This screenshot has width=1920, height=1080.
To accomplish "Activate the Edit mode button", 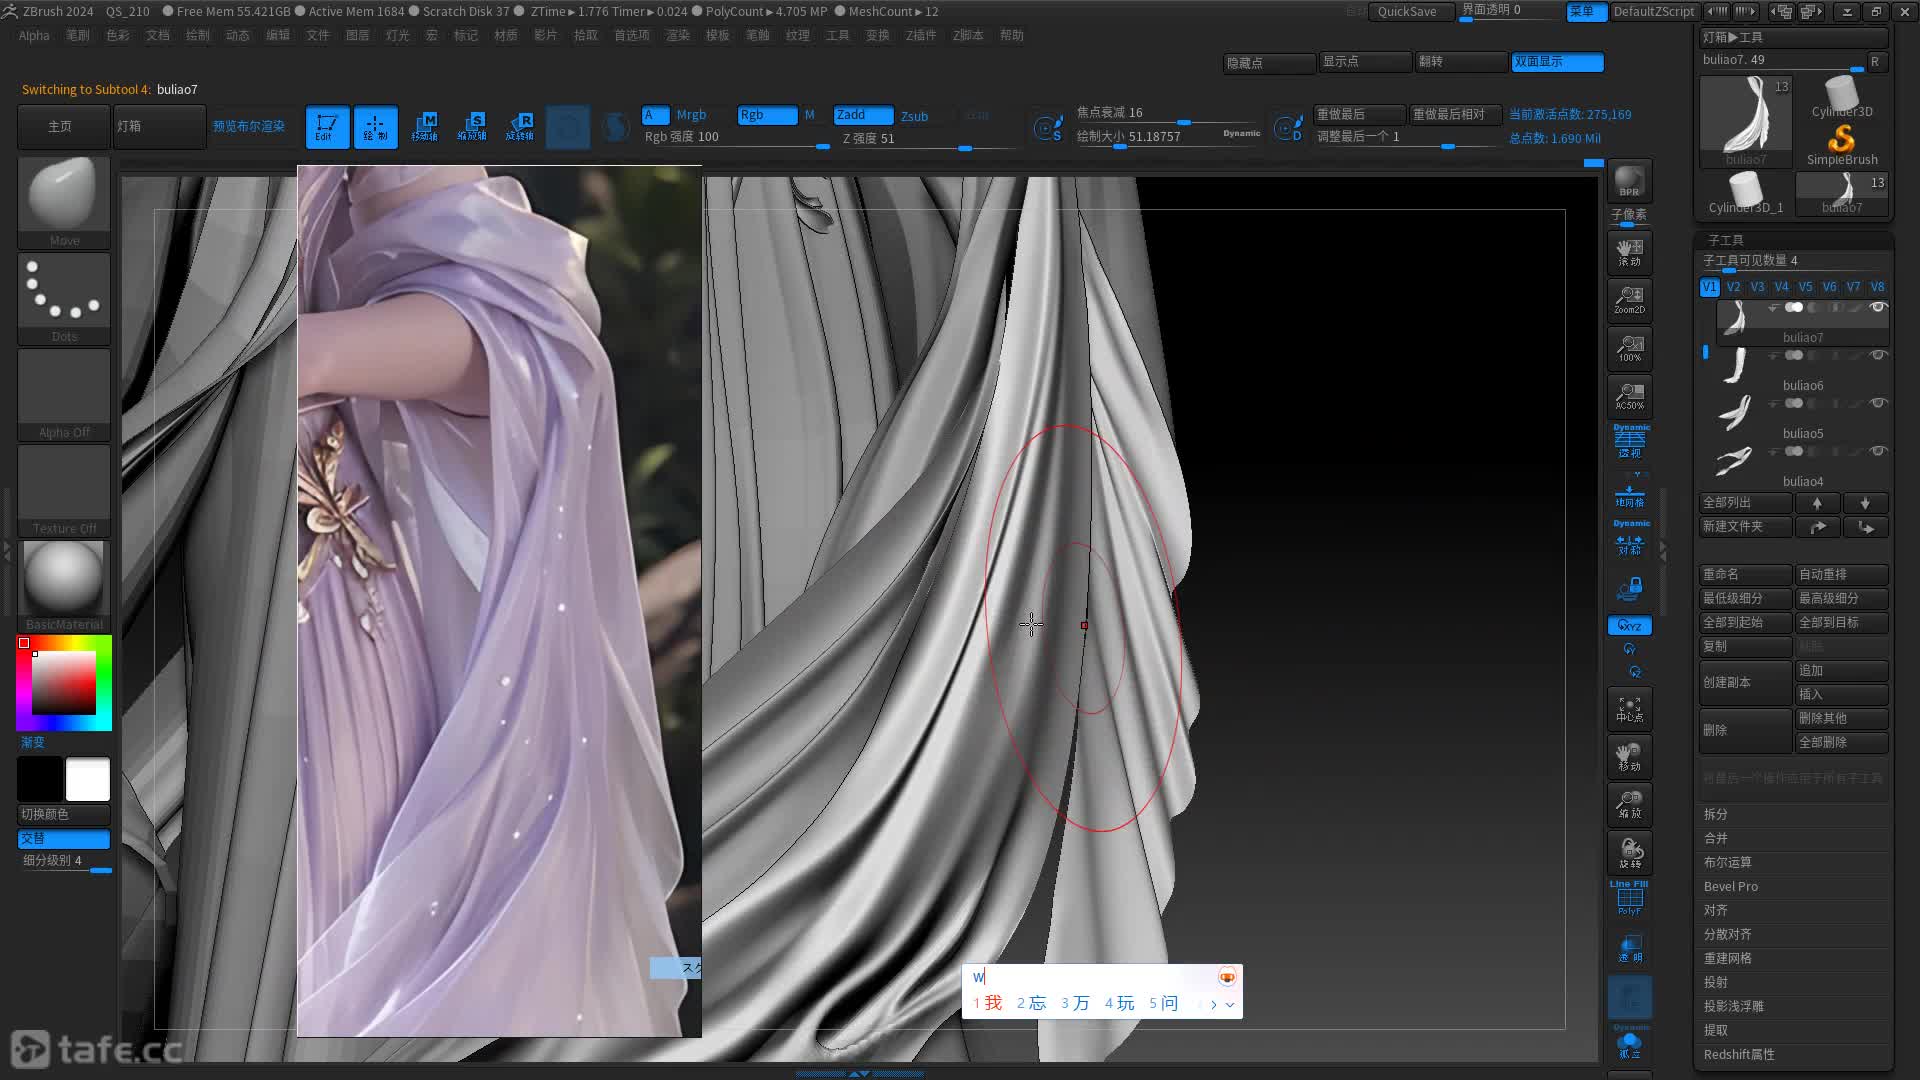I will pos(327,127).
